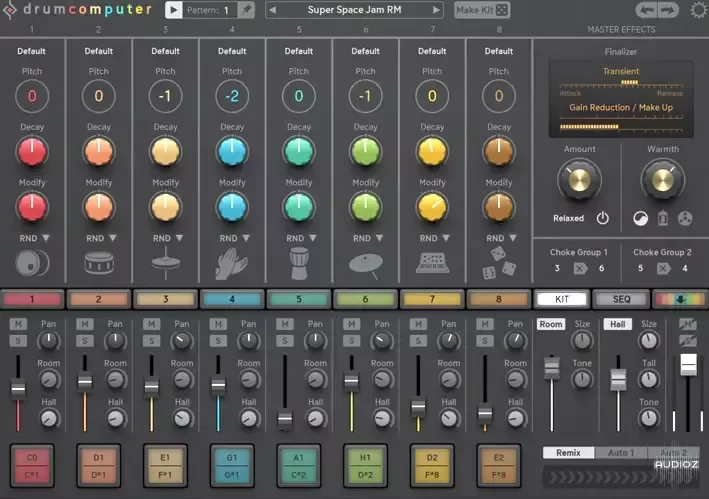Select the snare drum icon on channel 2
709x499 pixels.
coord(99,263)
